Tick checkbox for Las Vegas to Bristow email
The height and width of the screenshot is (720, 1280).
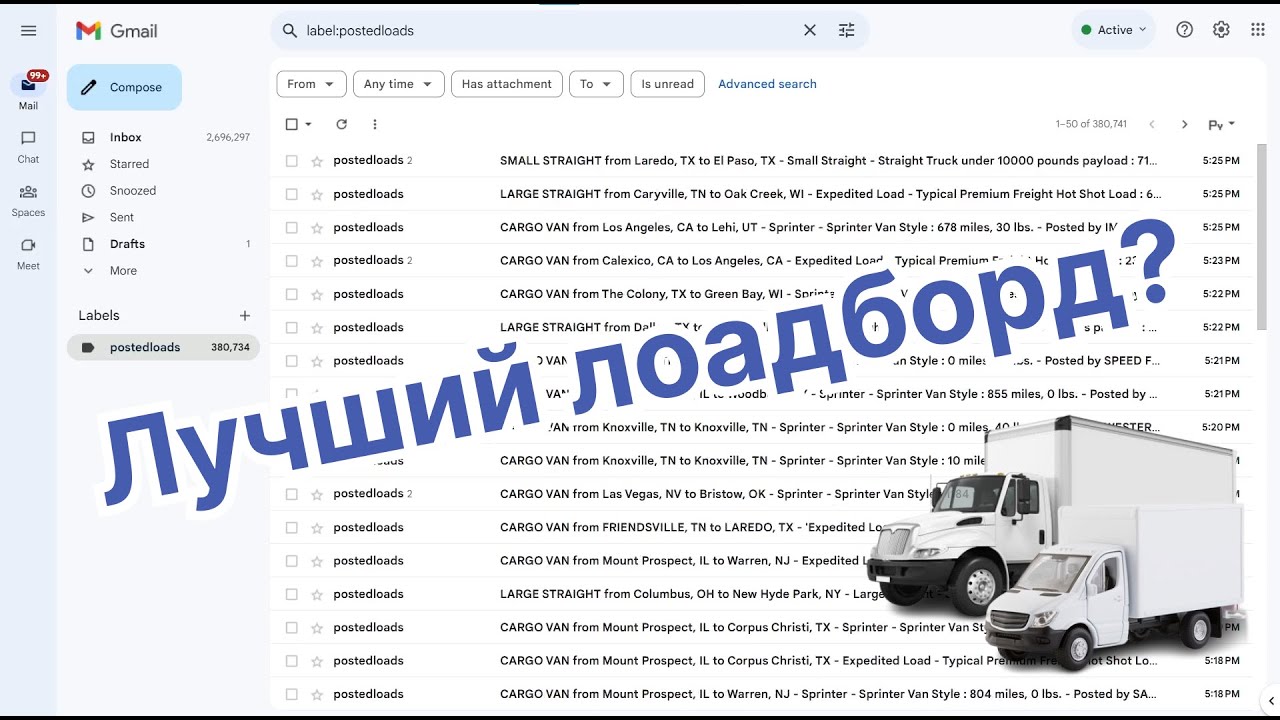(x=292, y=494)
